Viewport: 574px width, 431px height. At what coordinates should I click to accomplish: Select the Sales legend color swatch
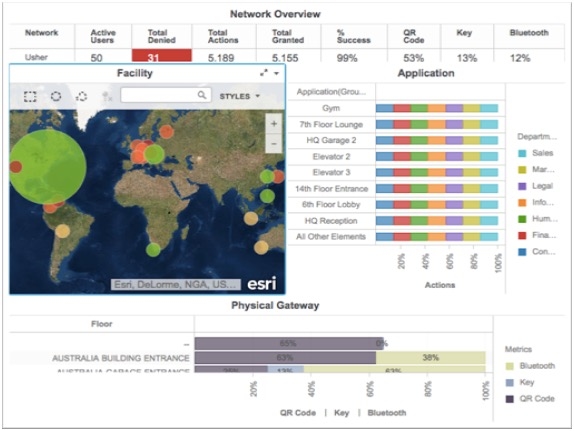point(522,153)
